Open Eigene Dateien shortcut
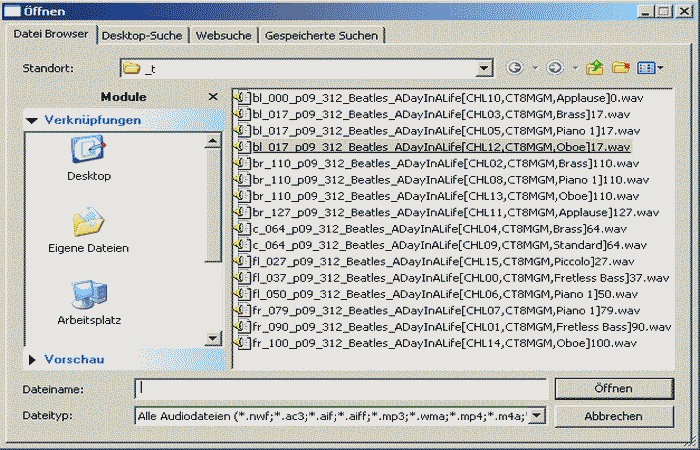 (x=89, y=231)
